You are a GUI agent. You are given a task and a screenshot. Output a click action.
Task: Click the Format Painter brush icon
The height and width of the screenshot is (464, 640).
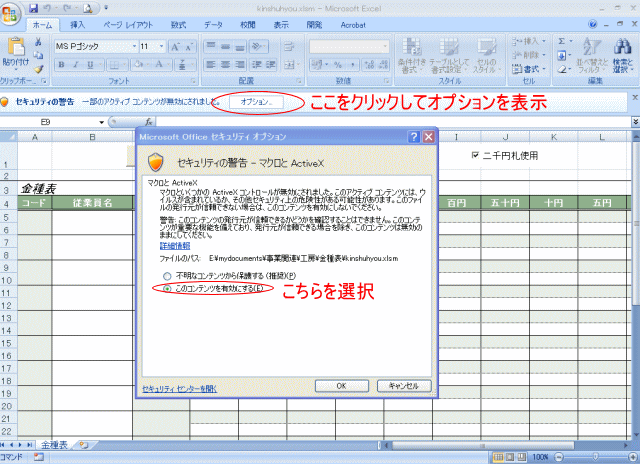(x=38, y=69)
